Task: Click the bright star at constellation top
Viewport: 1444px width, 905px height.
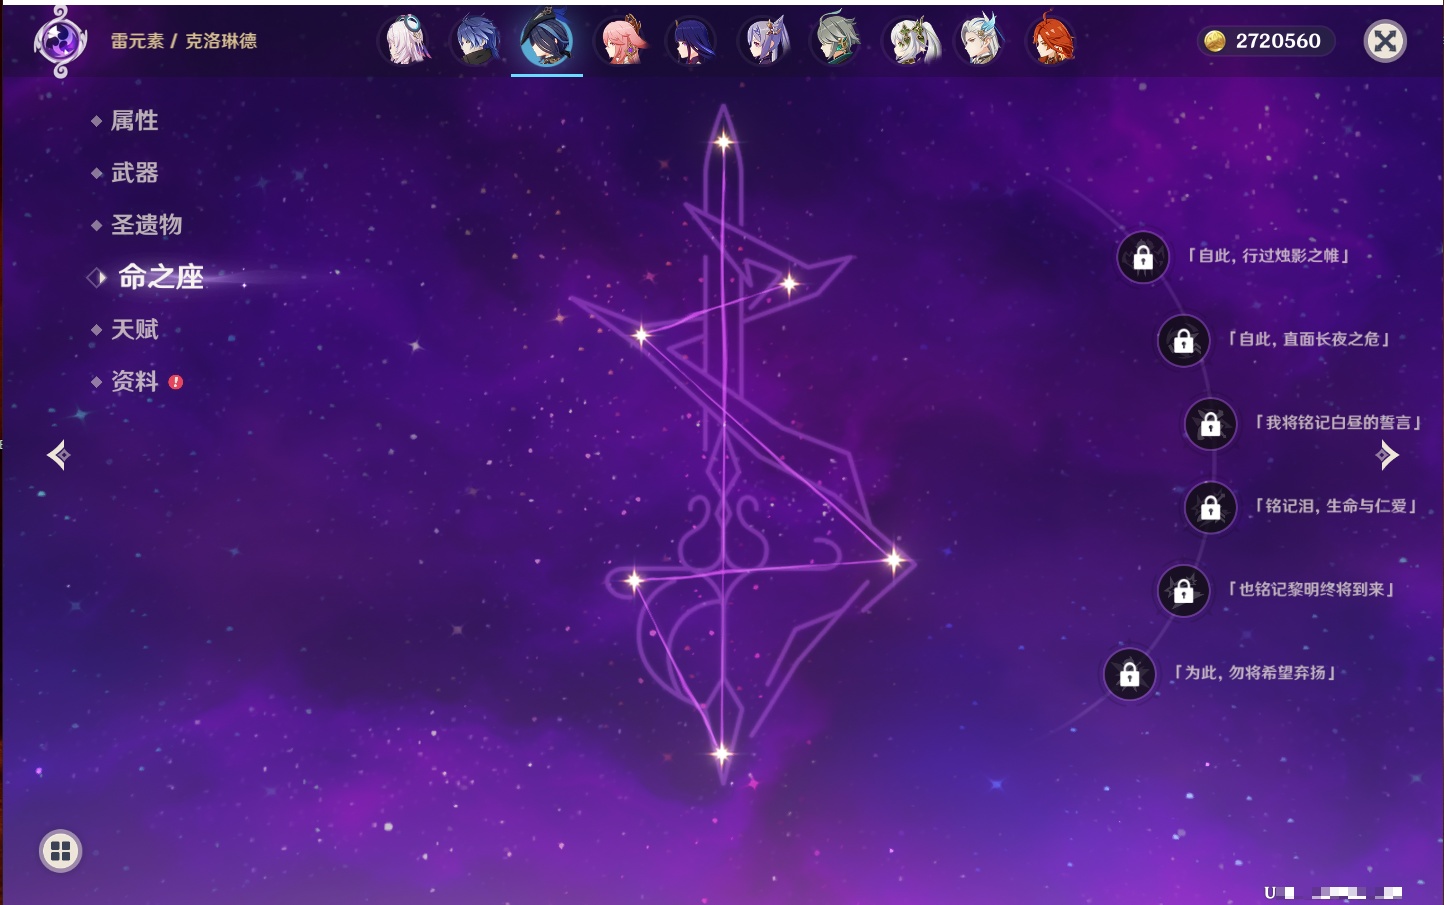Action: (723, 142)
